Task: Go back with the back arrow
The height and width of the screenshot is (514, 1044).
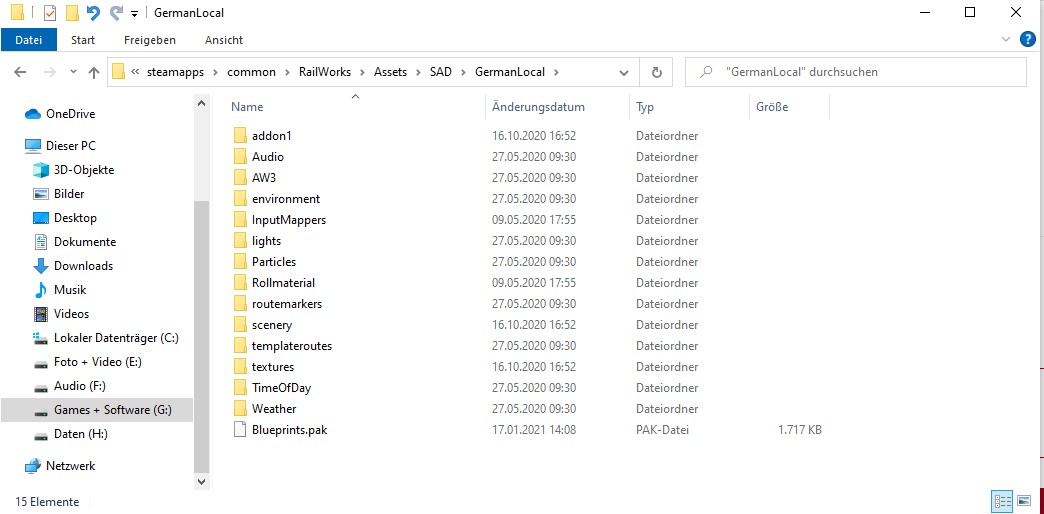Action: (x=21, y=72)
